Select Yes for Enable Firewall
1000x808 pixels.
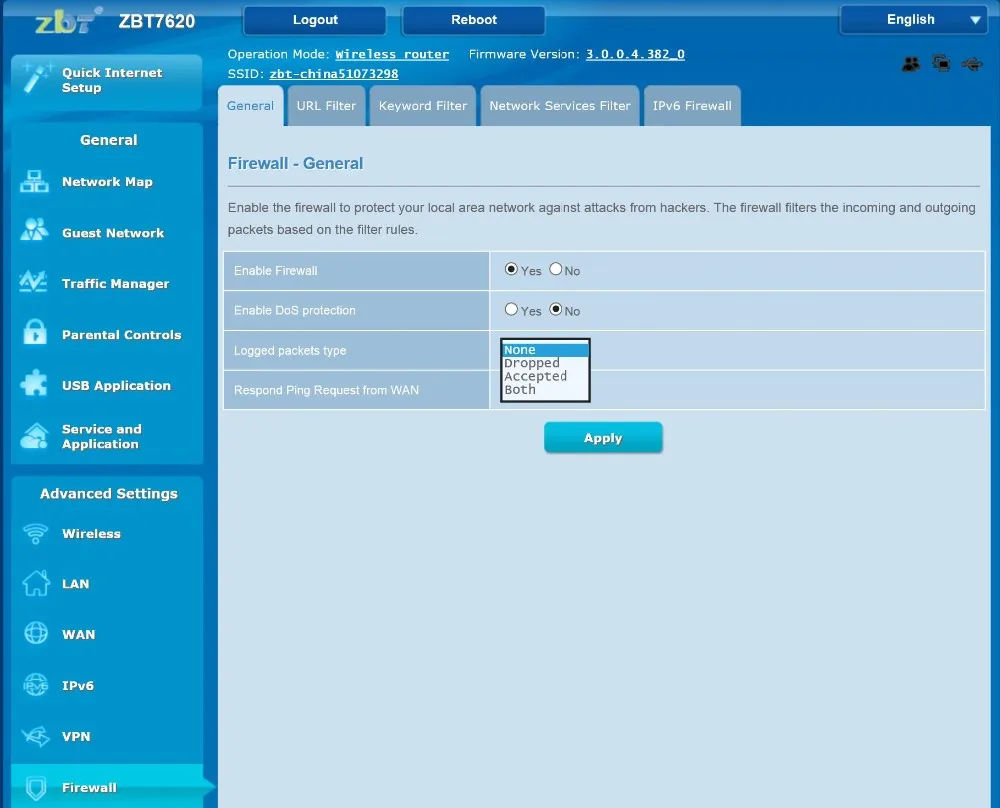pos(511,269)
